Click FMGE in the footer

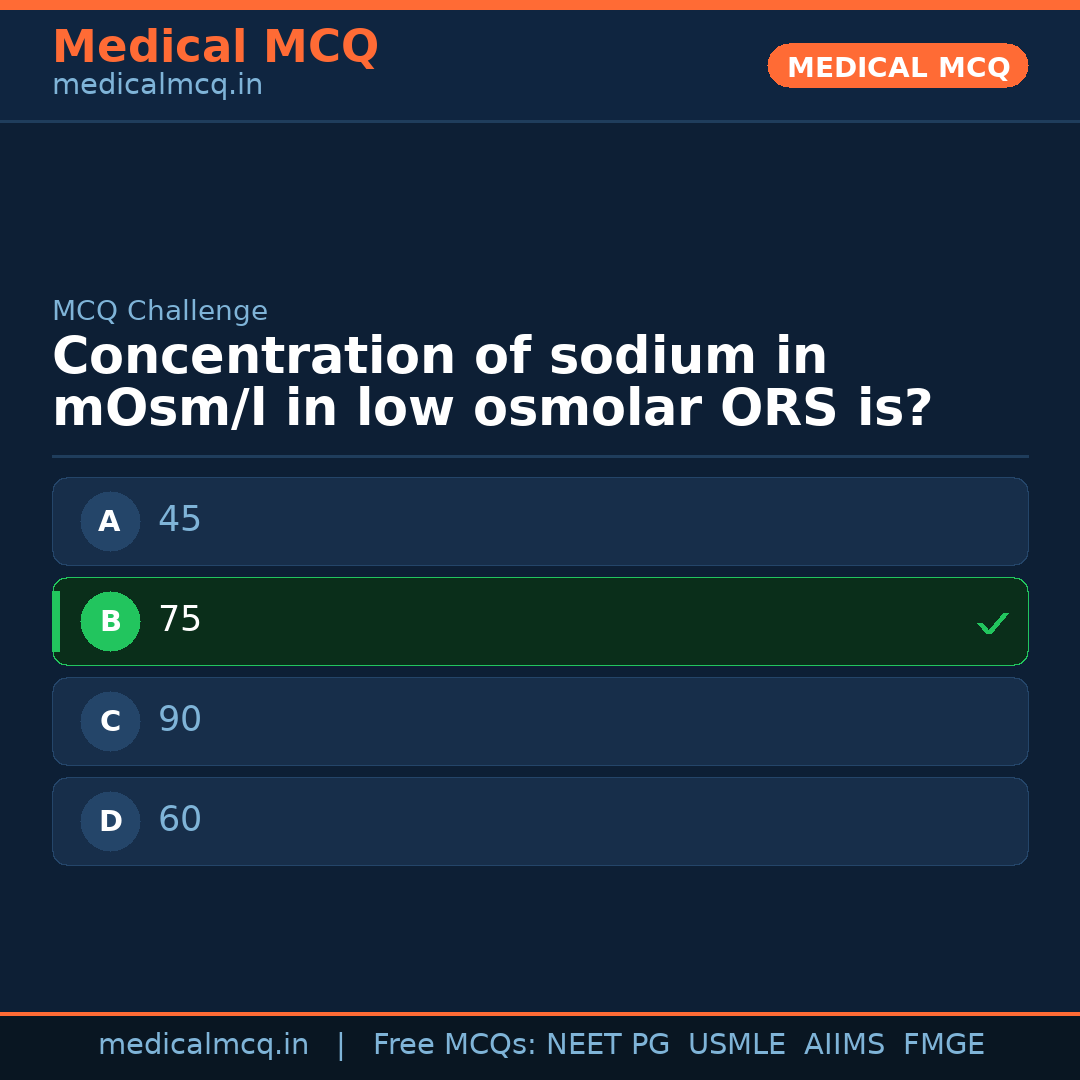(943, 1043)
